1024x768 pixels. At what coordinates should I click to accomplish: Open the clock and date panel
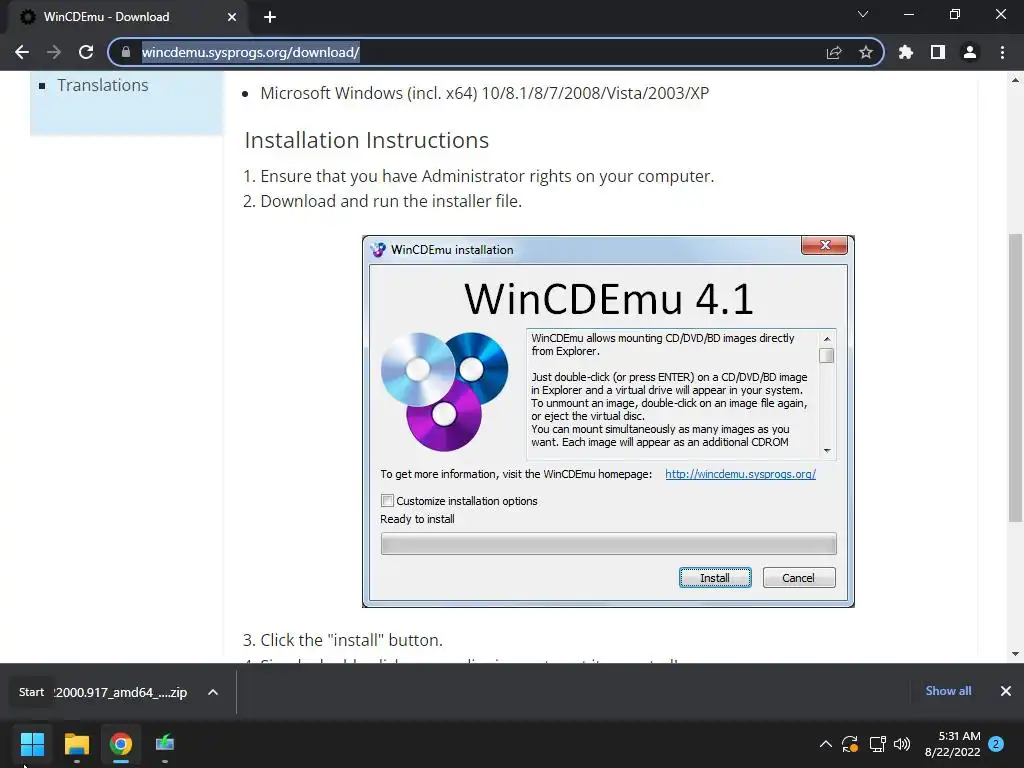click(x=952, y=744)
